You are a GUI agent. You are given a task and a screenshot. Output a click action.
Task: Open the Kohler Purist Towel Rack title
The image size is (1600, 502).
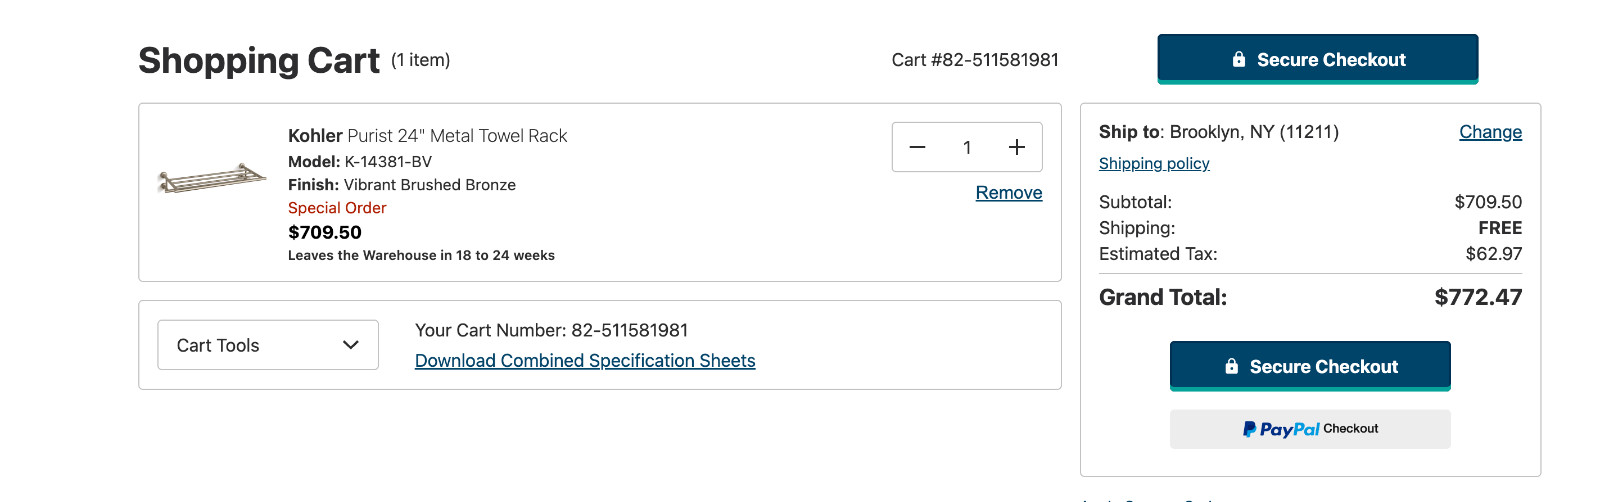pyautogui.click(x=427, y=136)
